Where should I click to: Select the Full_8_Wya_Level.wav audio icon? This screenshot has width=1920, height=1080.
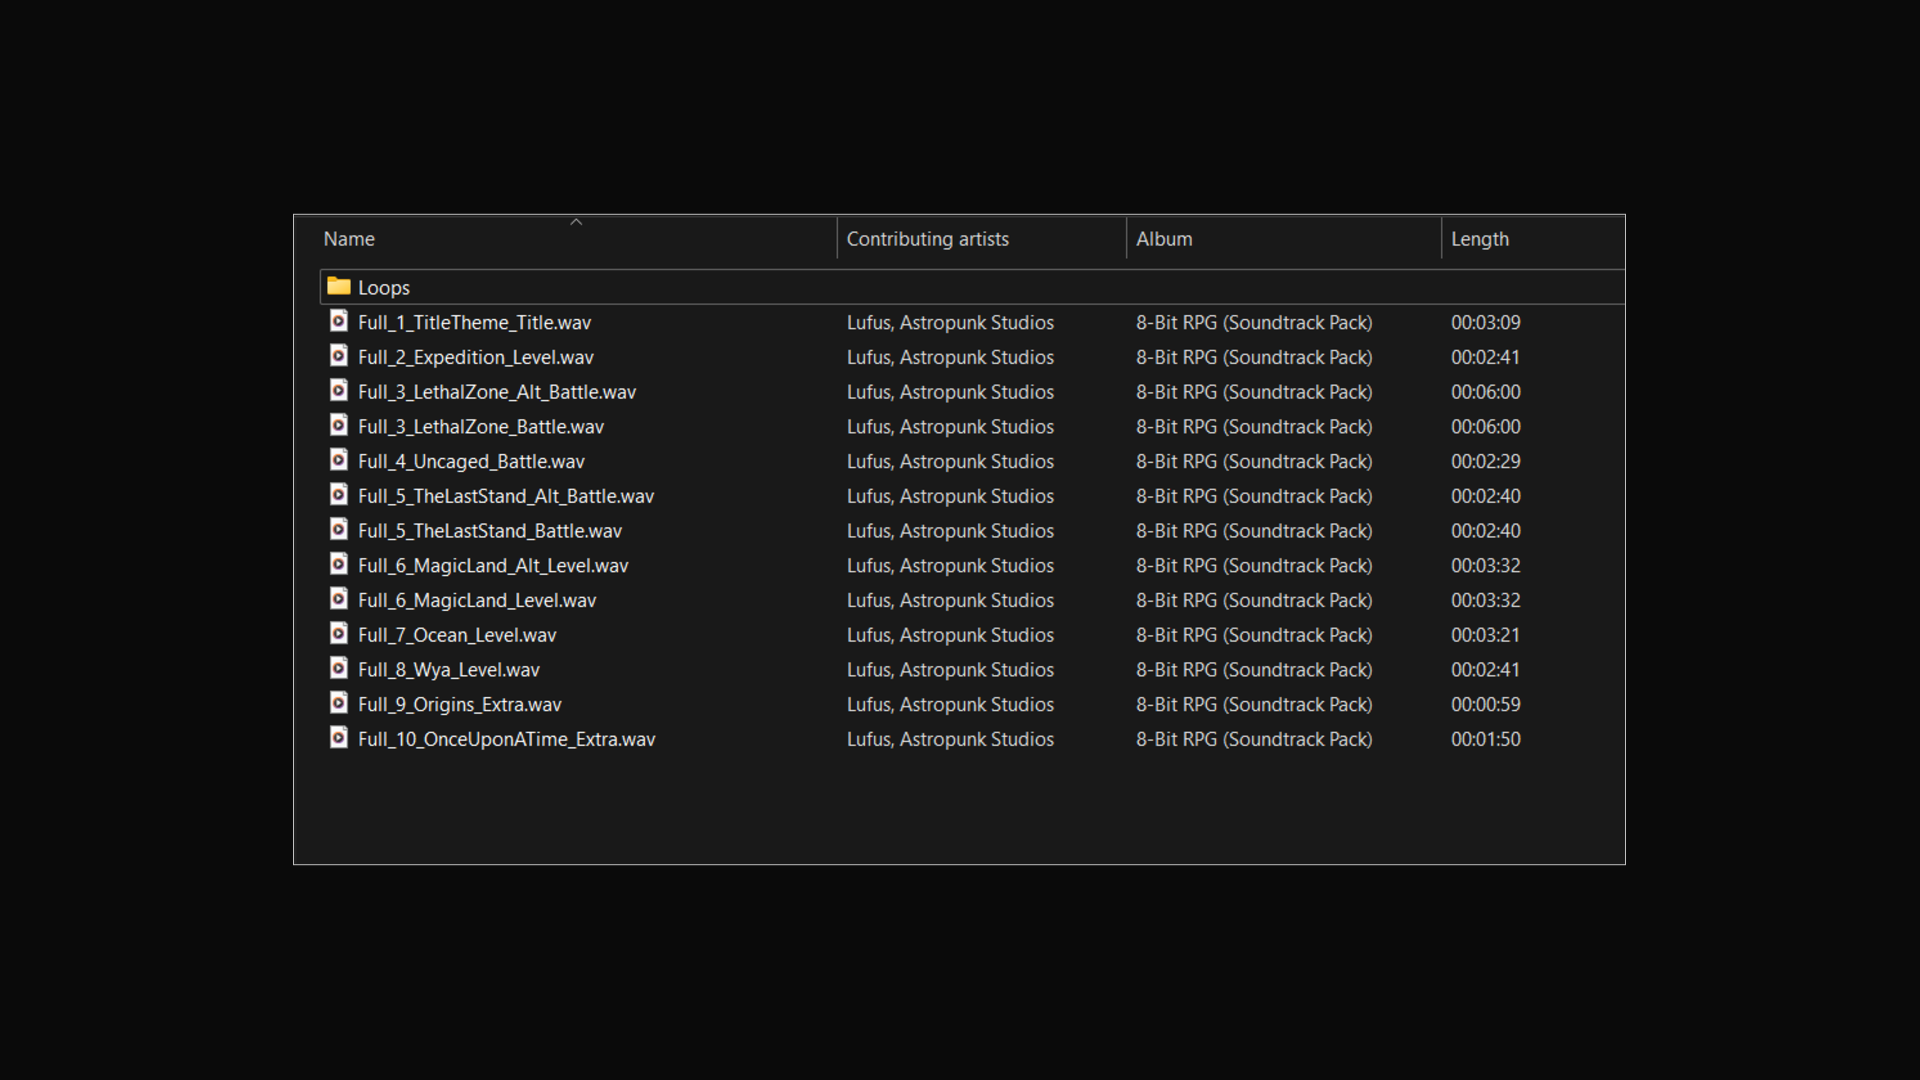click(x=339, y=669)
